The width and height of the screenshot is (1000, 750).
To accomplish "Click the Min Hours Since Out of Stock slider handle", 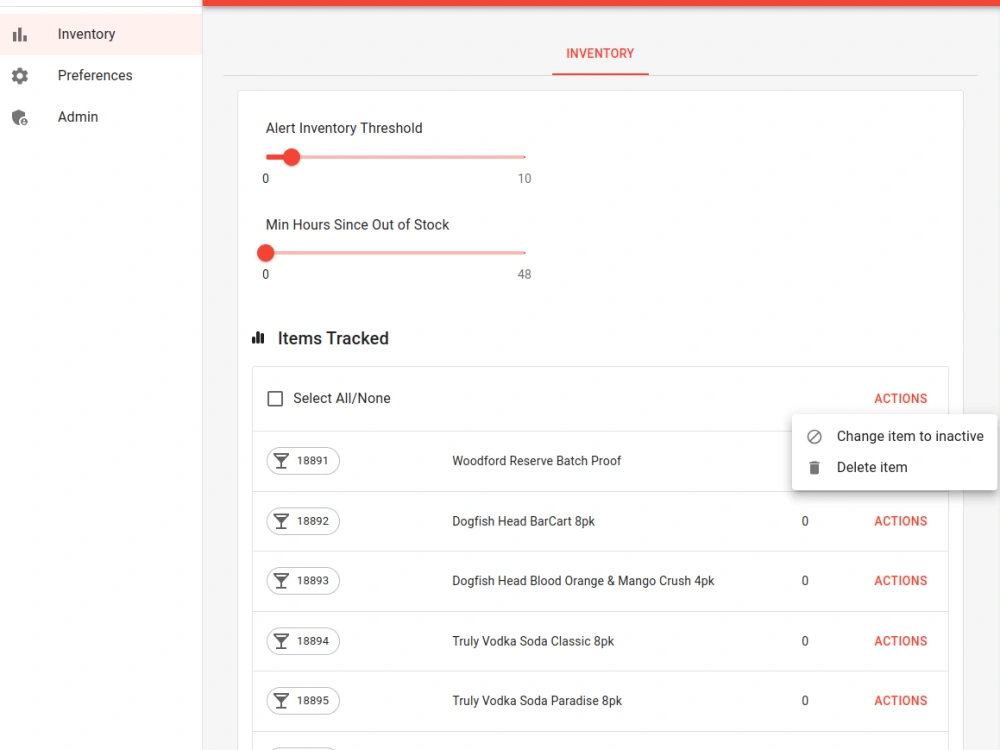I will coord(266,253).
